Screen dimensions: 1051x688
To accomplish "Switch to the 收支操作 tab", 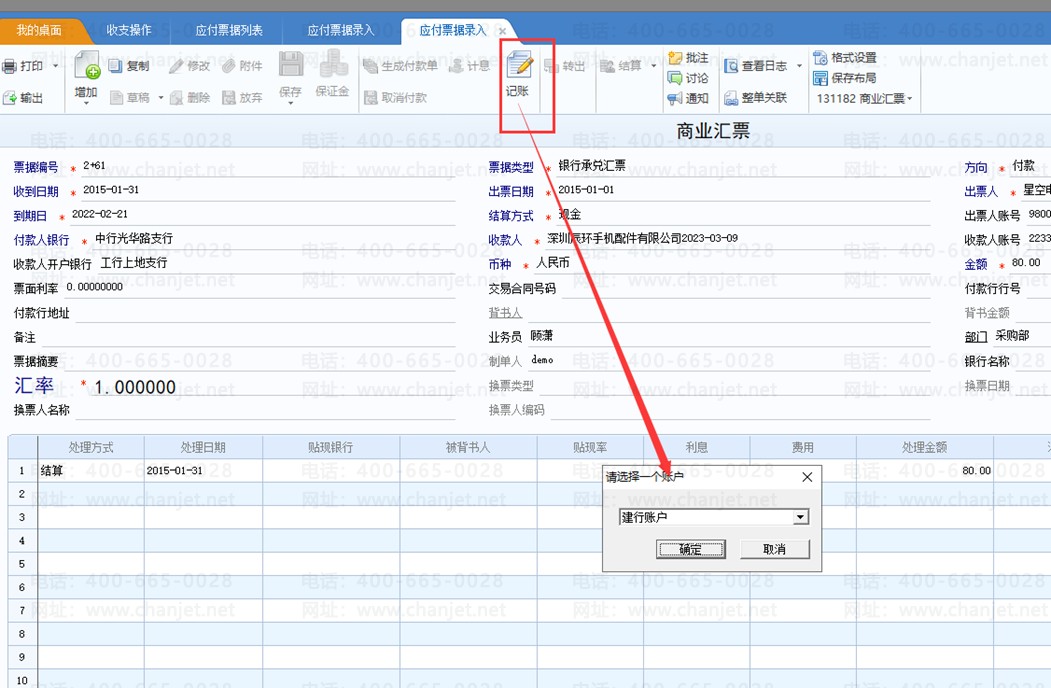I will pyautogui.click(x=129, y=30).
